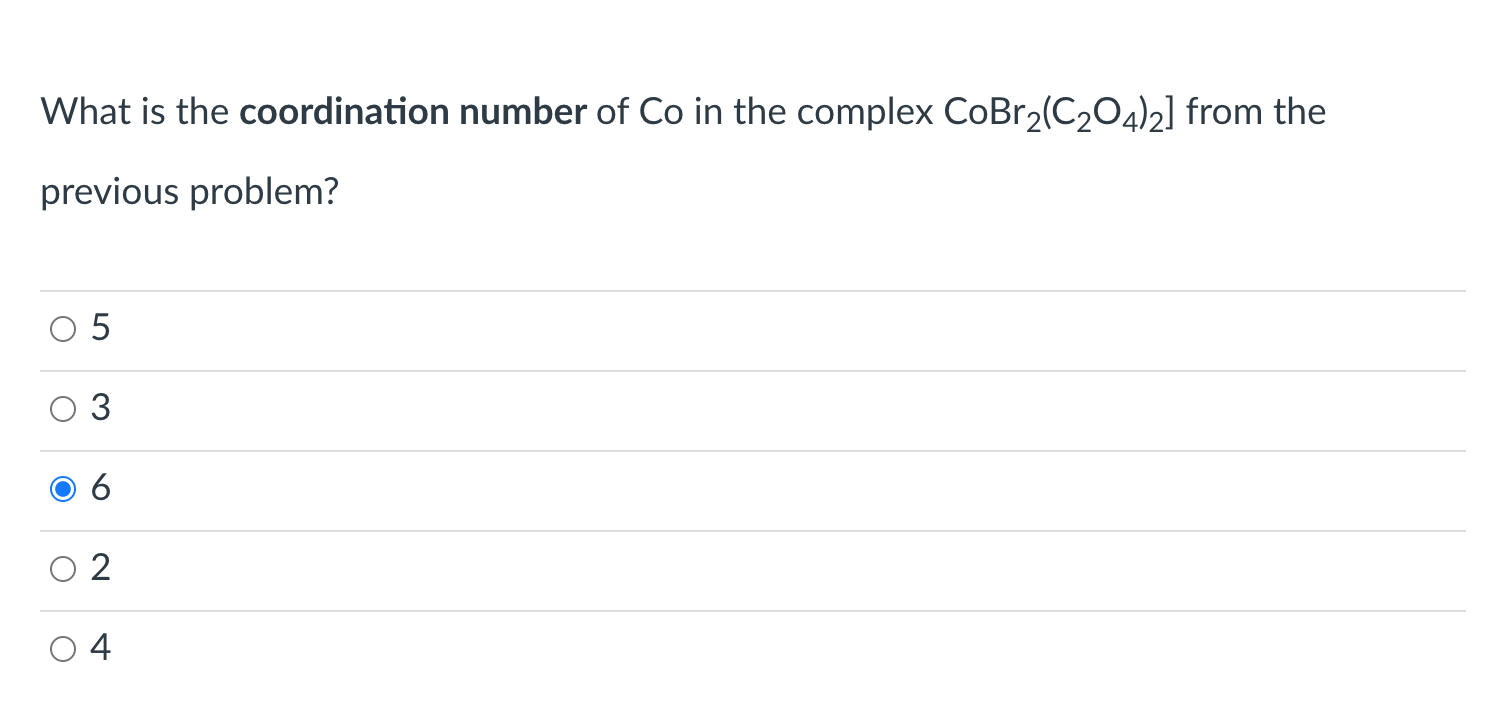The height and width of the screenshot is (724, 1506).
Task: Select the radio button for answer 3
Action: point(63,408)
